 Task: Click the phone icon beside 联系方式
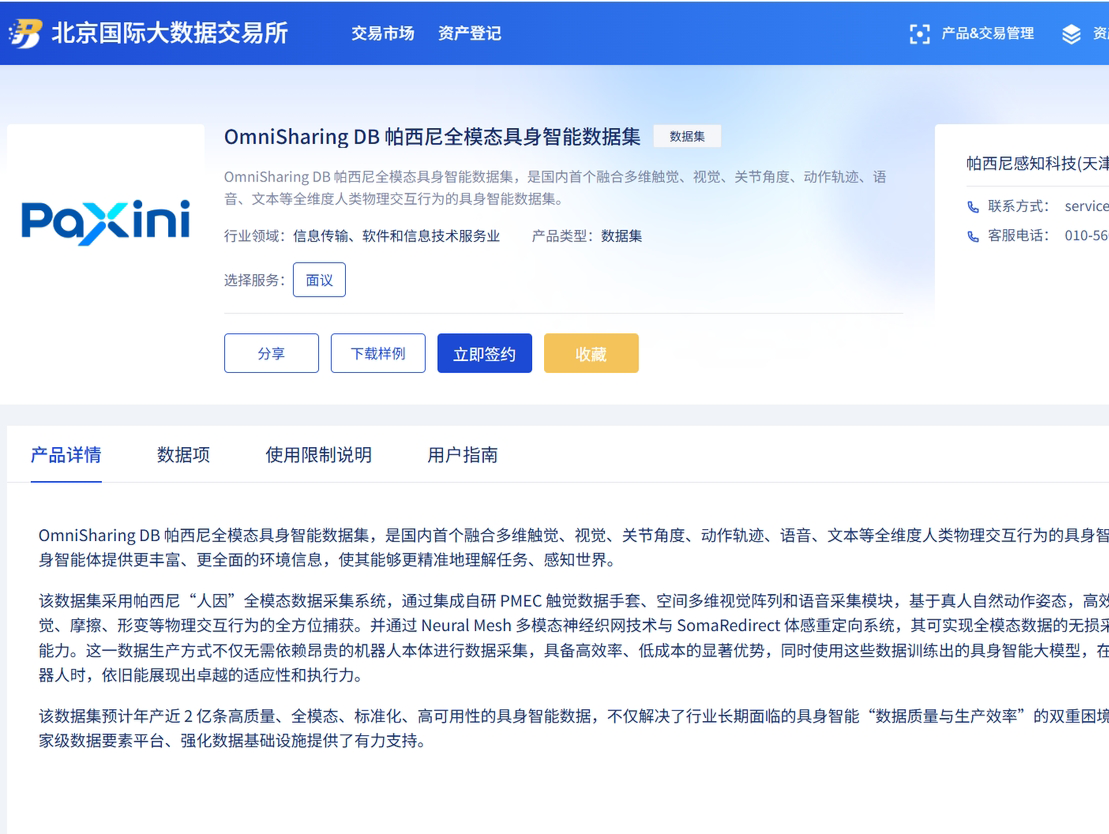973,207
